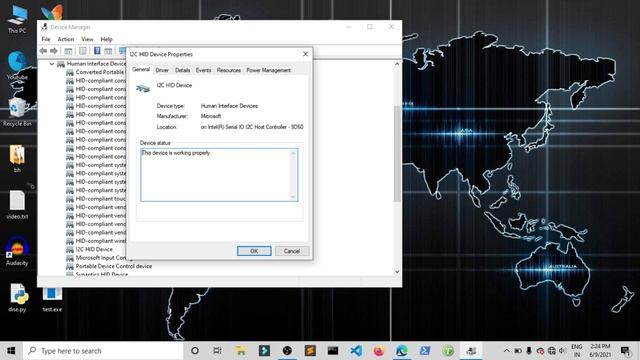Click the ENG IN language indicator
Image resolution: width=640 pixels, height=360 pixels.
[x=577, y=351]
